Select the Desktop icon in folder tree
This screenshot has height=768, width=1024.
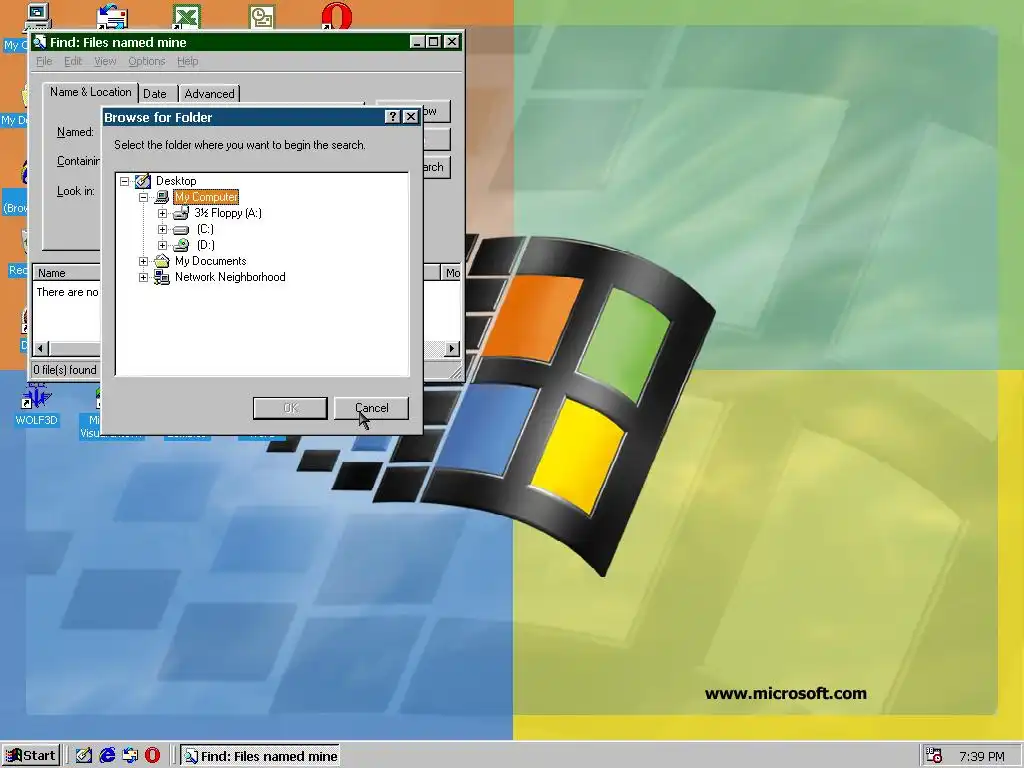(x=142, y=181)
